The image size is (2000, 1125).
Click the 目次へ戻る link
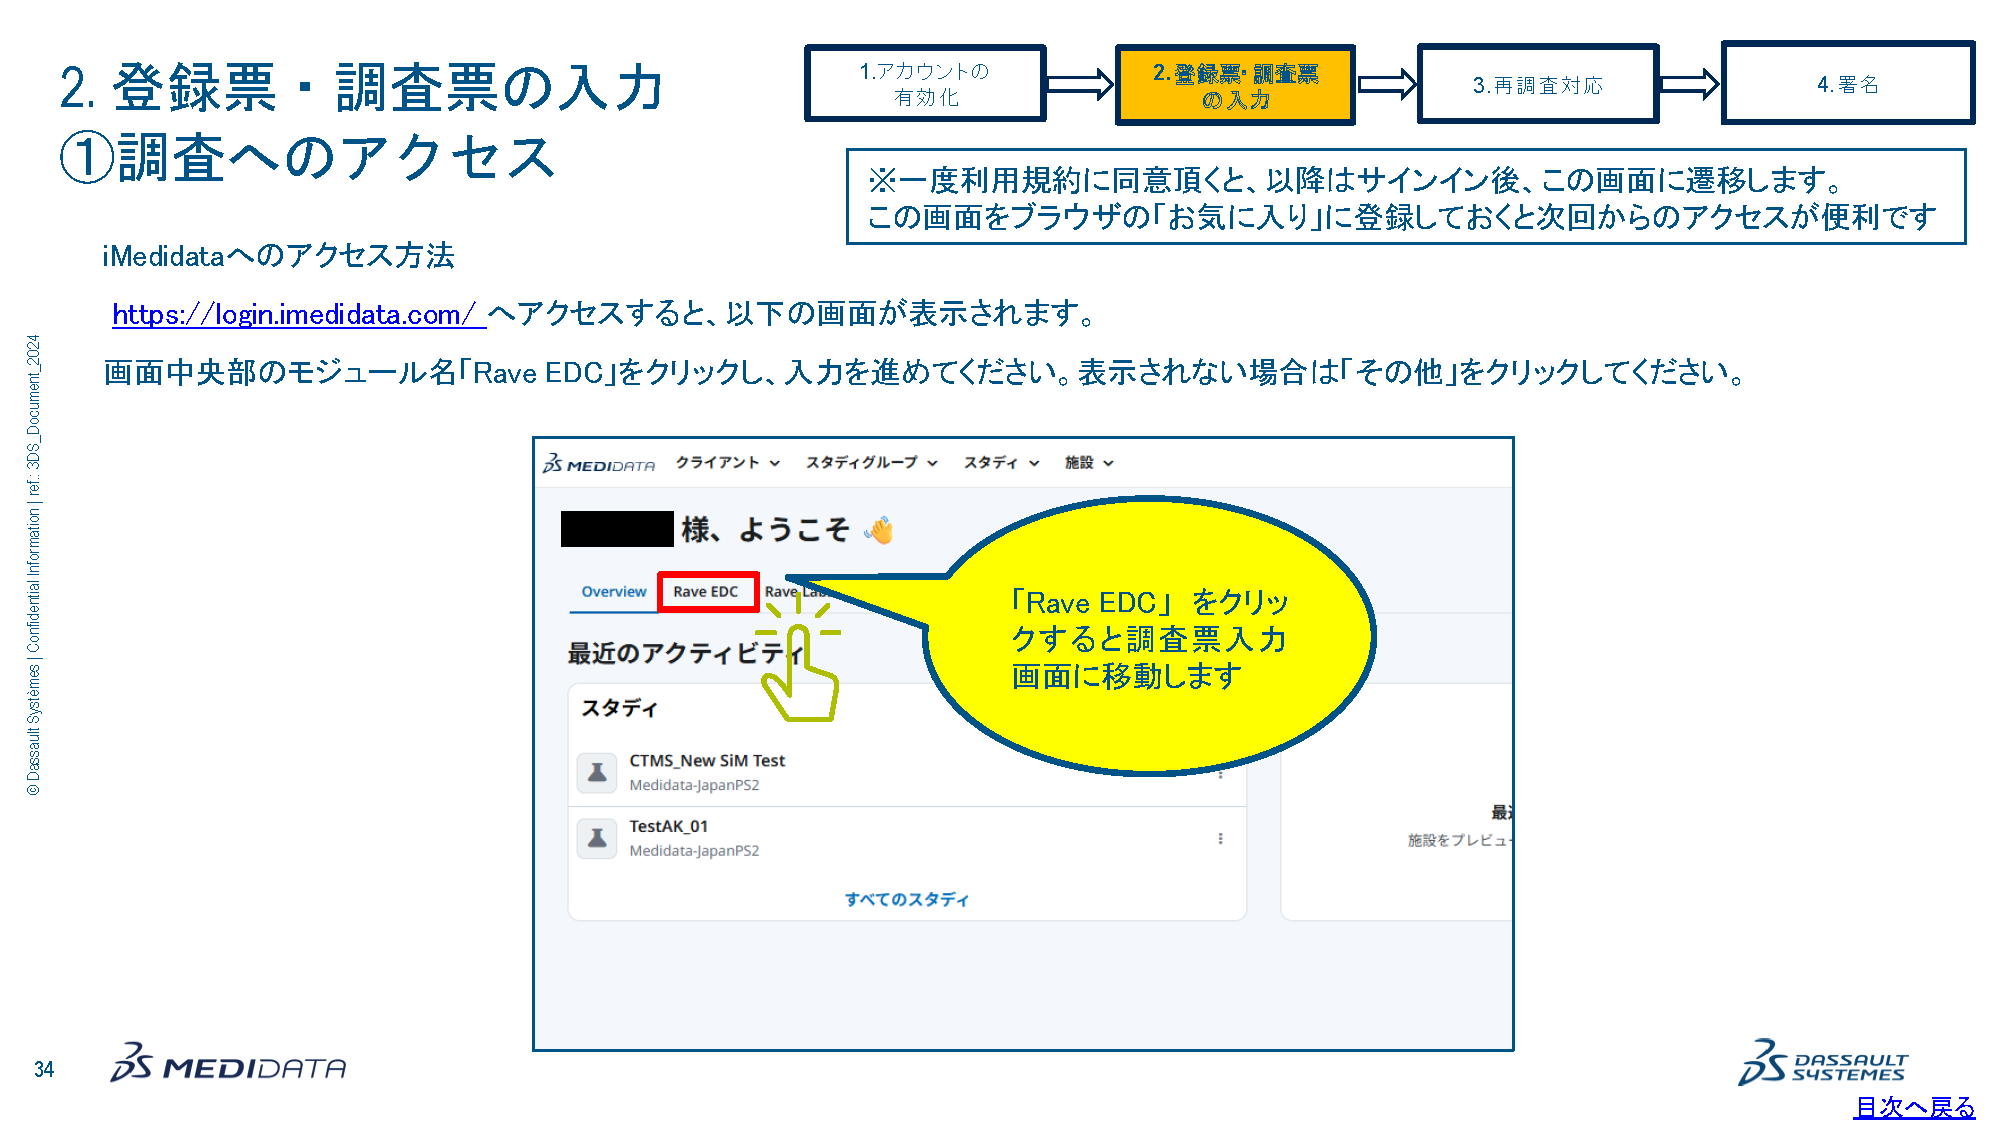(x=1914, y=1107)
